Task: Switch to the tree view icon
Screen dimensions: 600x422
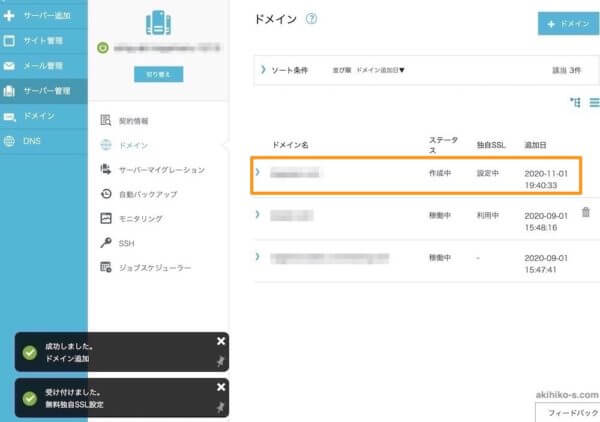Action: pyautogui.click(x=575, y=103)
